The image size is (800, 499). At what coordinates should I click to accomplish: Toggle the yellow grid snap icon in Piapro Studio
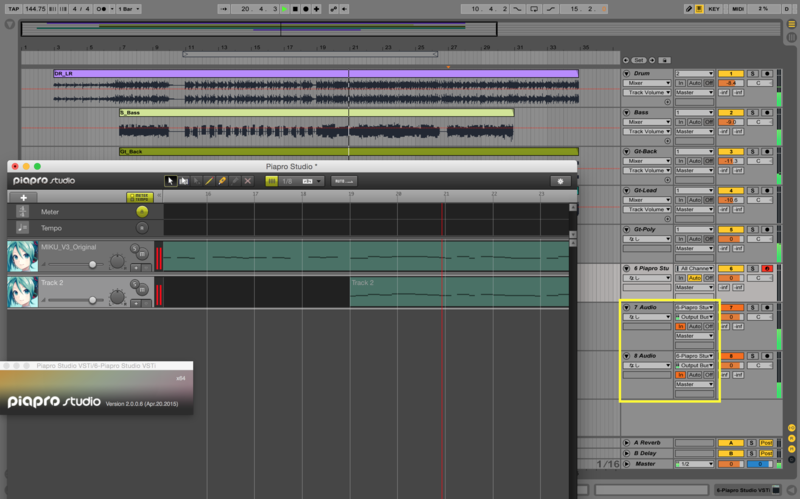(272, 181)
